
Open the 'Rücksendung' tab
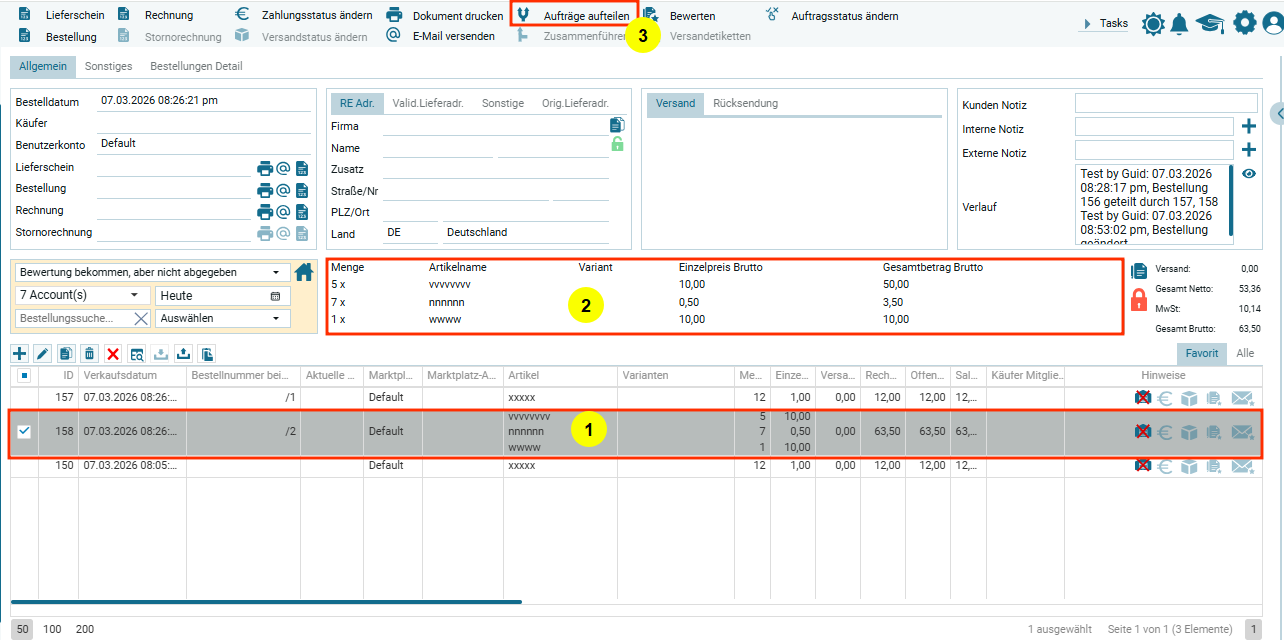pos(745,104)
